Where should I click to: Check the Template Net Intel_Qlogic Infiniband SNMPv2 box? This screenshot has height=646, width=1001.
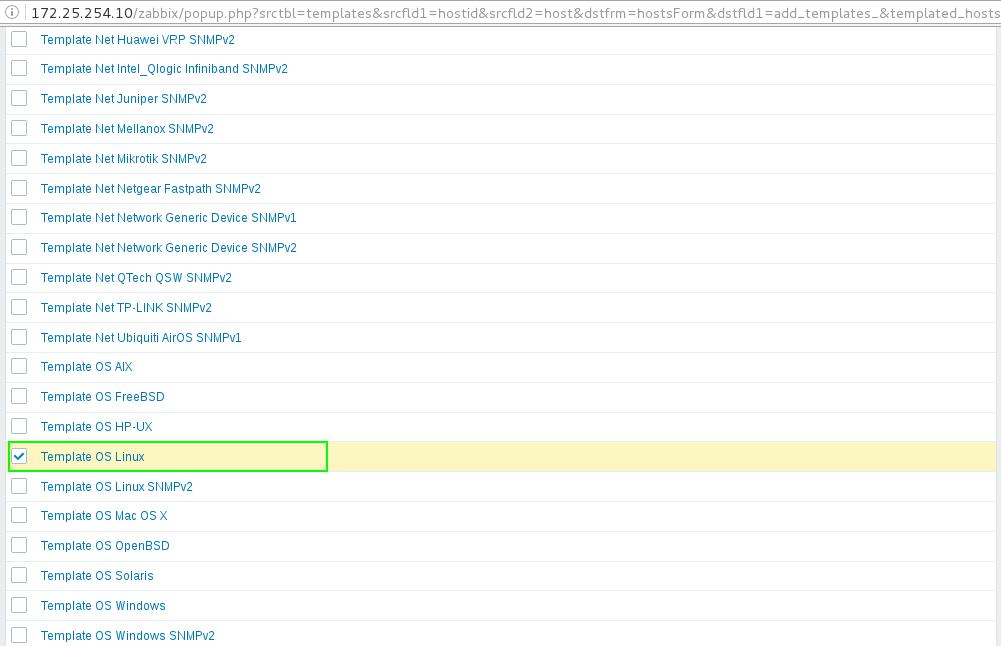(19, 68)
